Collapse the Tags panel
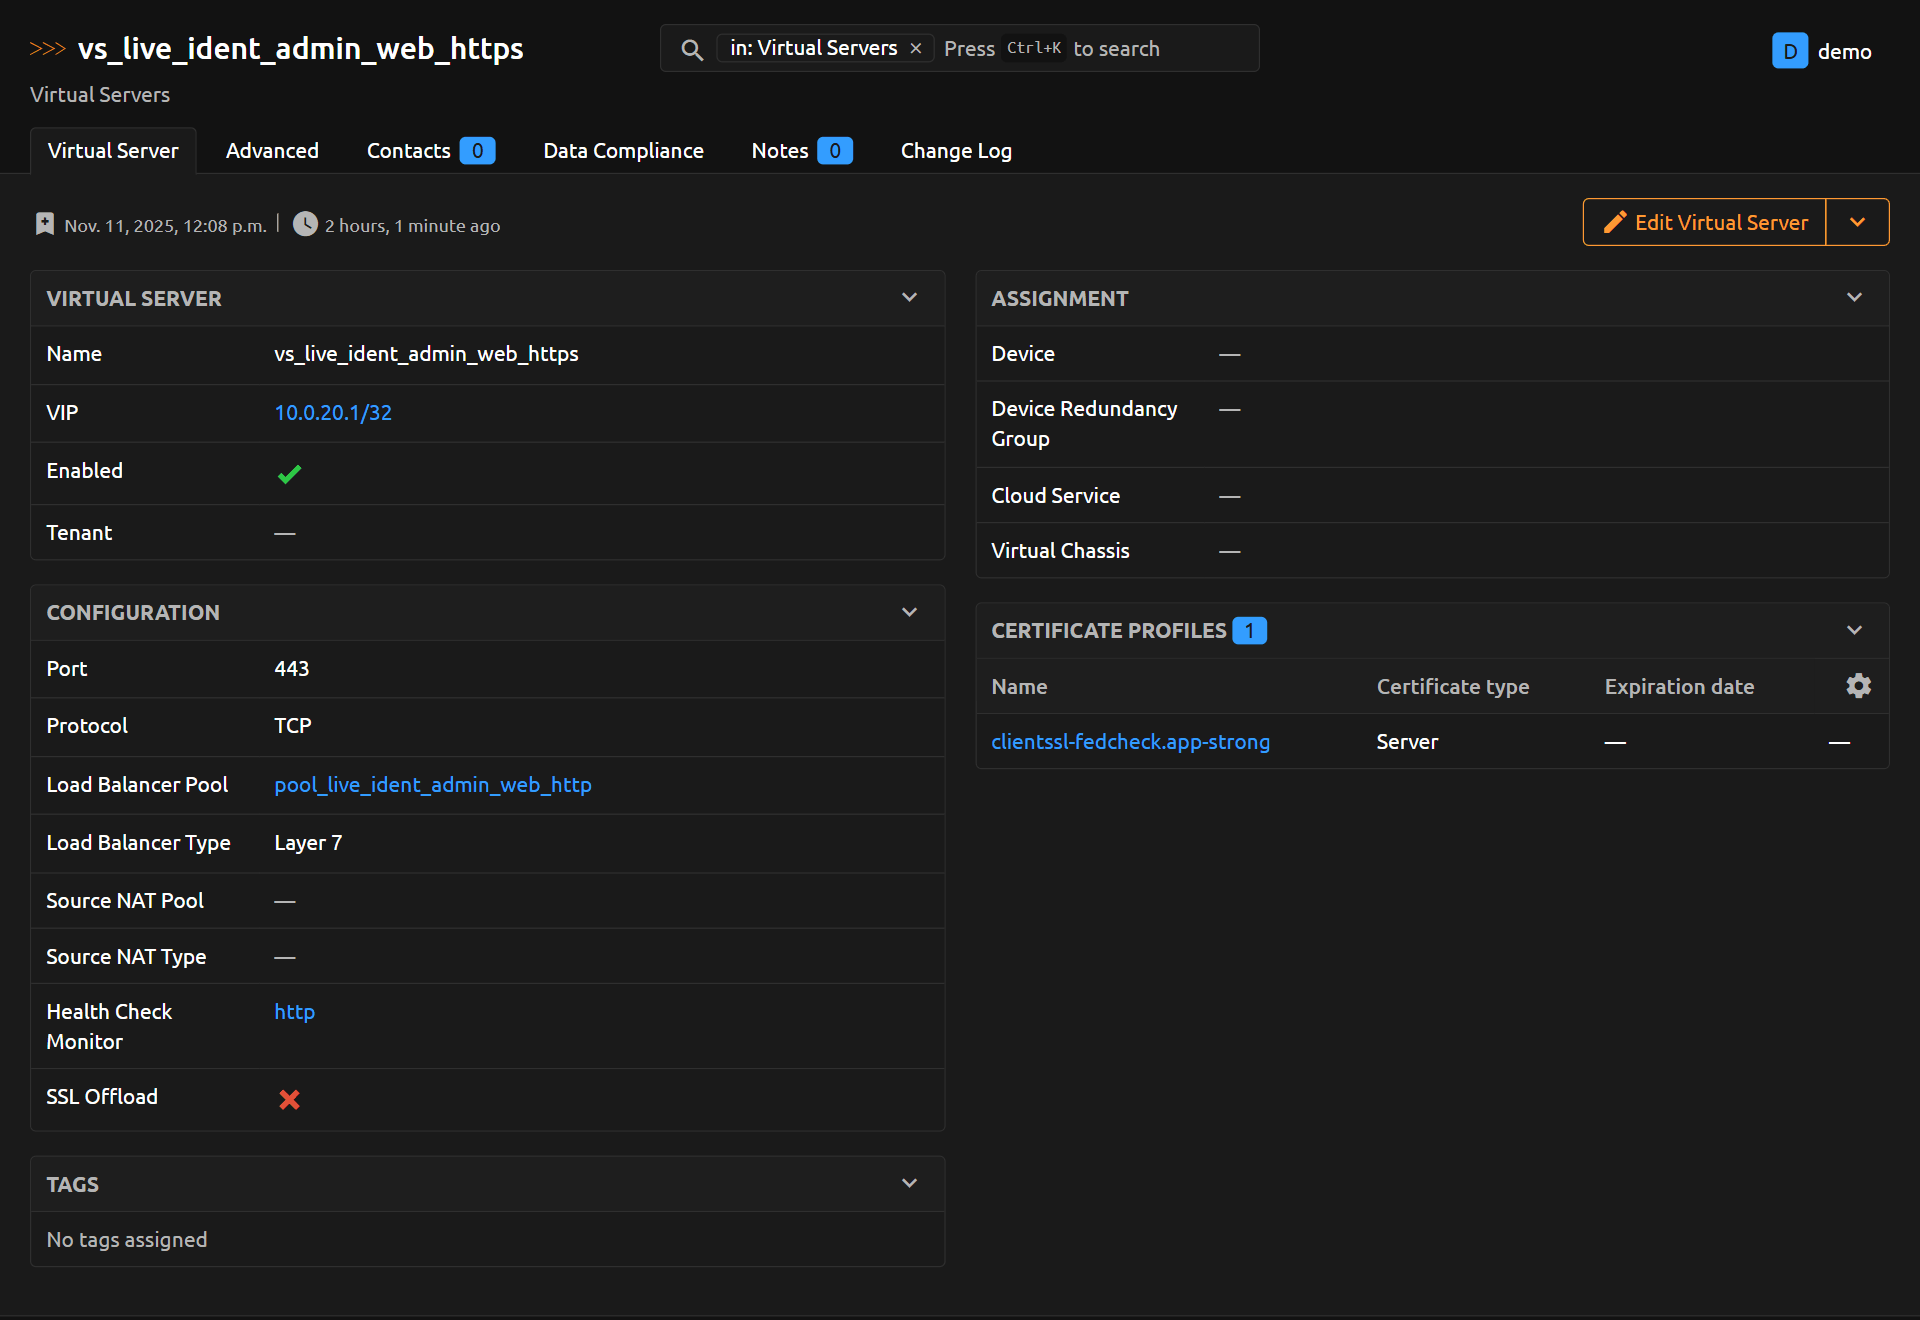This screenshot has width=1920, height=1320. (x=909, y=1184)
